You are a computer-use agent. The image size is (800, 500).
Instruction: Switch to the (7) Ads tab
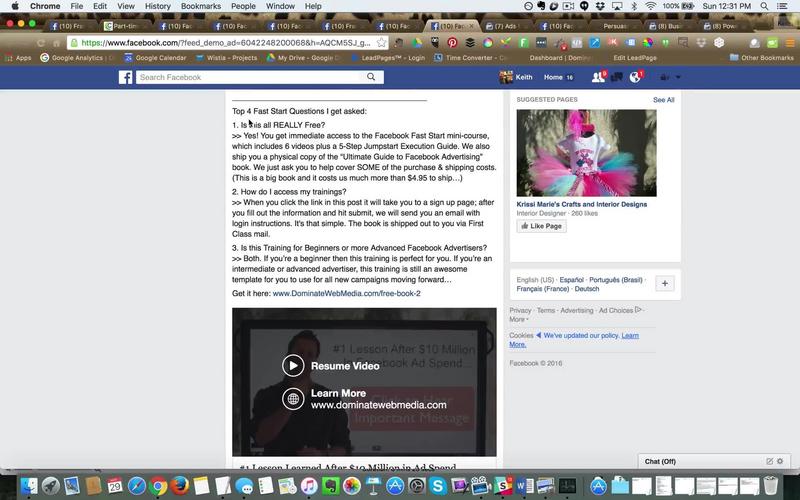coord(507,26)
